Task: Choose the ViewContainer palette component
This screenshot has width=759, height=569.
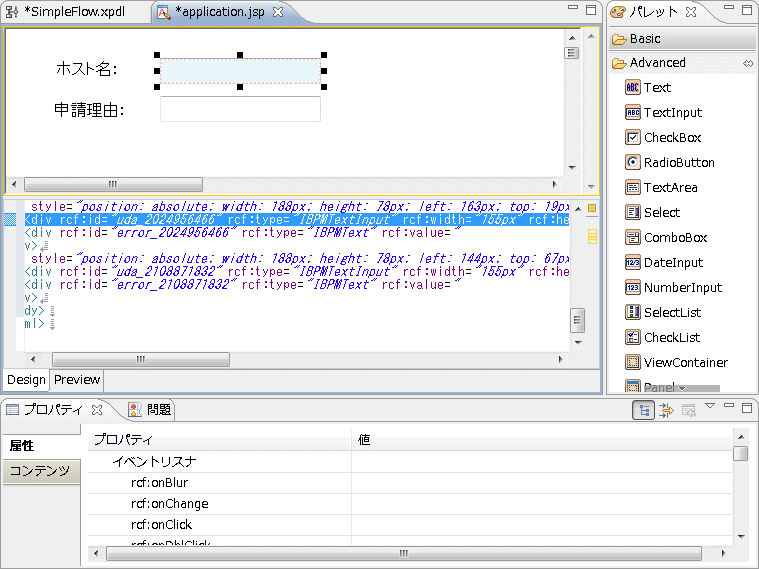Action: click(x=676, y=363)
